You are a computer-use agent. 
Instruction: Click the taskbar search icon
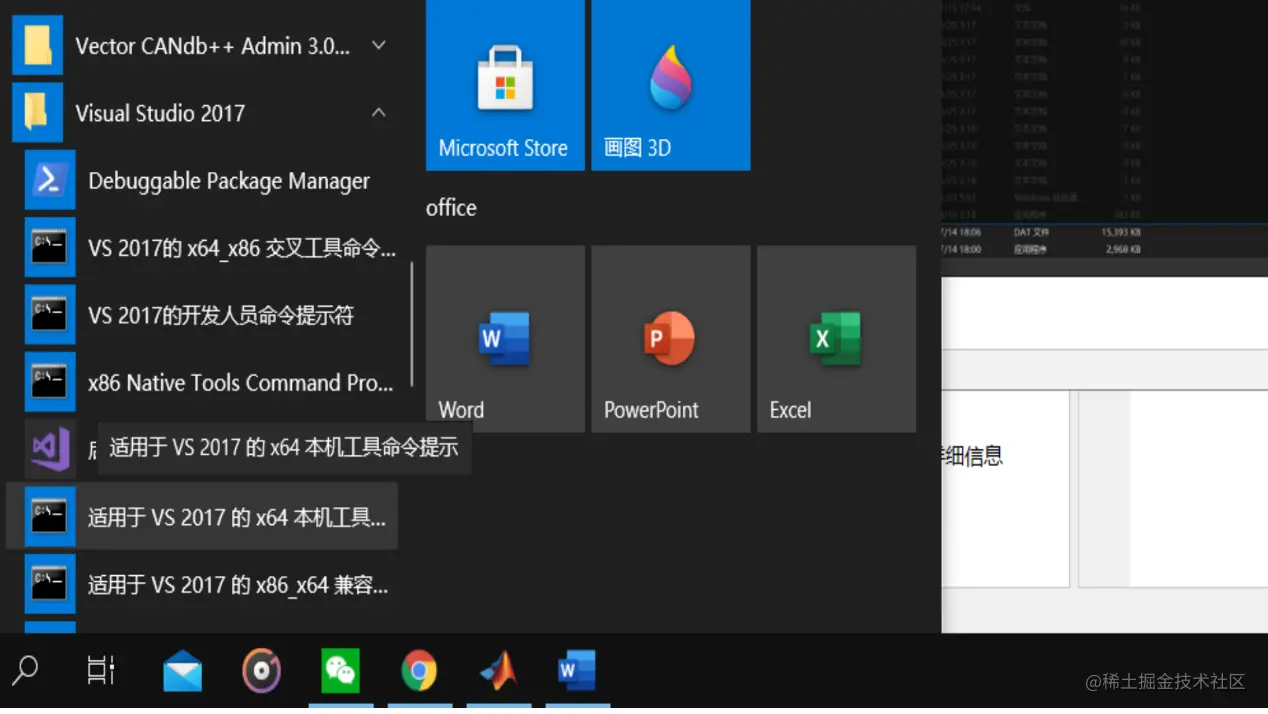point(25,670)
